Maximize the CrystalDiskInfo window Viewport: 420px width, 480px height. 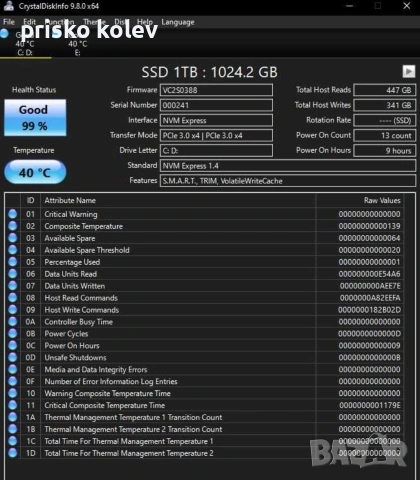[378, 6]
